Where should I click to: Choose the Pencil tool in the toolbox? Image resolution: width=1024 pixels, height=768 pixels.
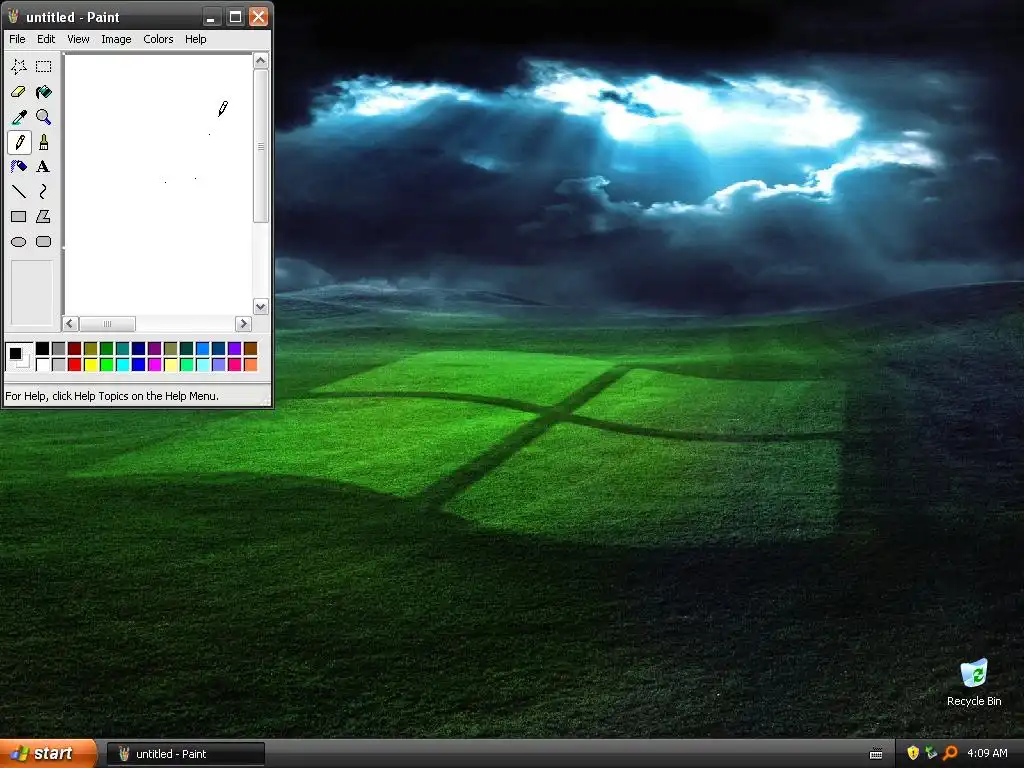click(x=19, y=142)
